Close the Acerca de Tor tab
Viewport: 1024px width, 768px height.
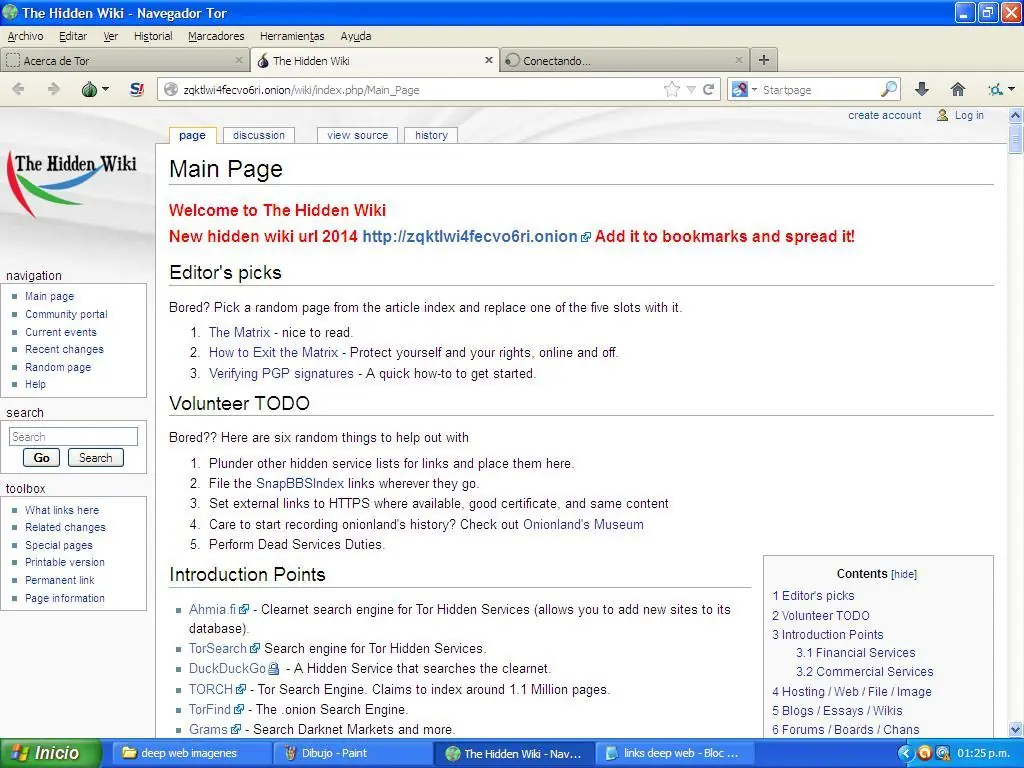click(239, 60)
